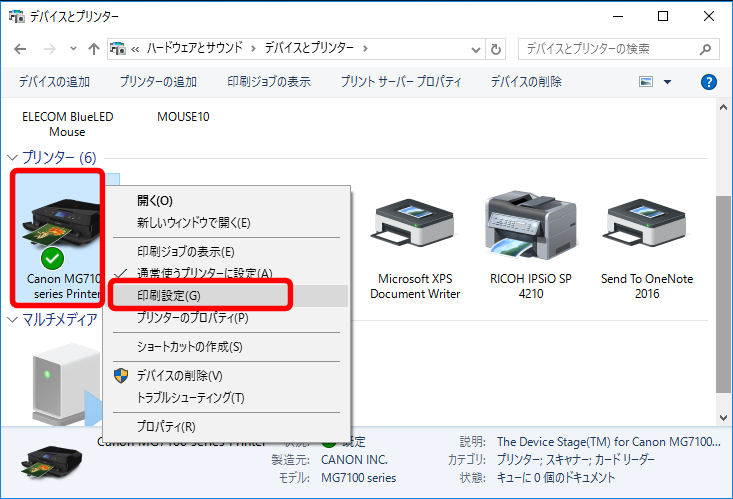Select the multimedia server device icon
The width and height of the screenshot is (733, 499).
[67, 384]
